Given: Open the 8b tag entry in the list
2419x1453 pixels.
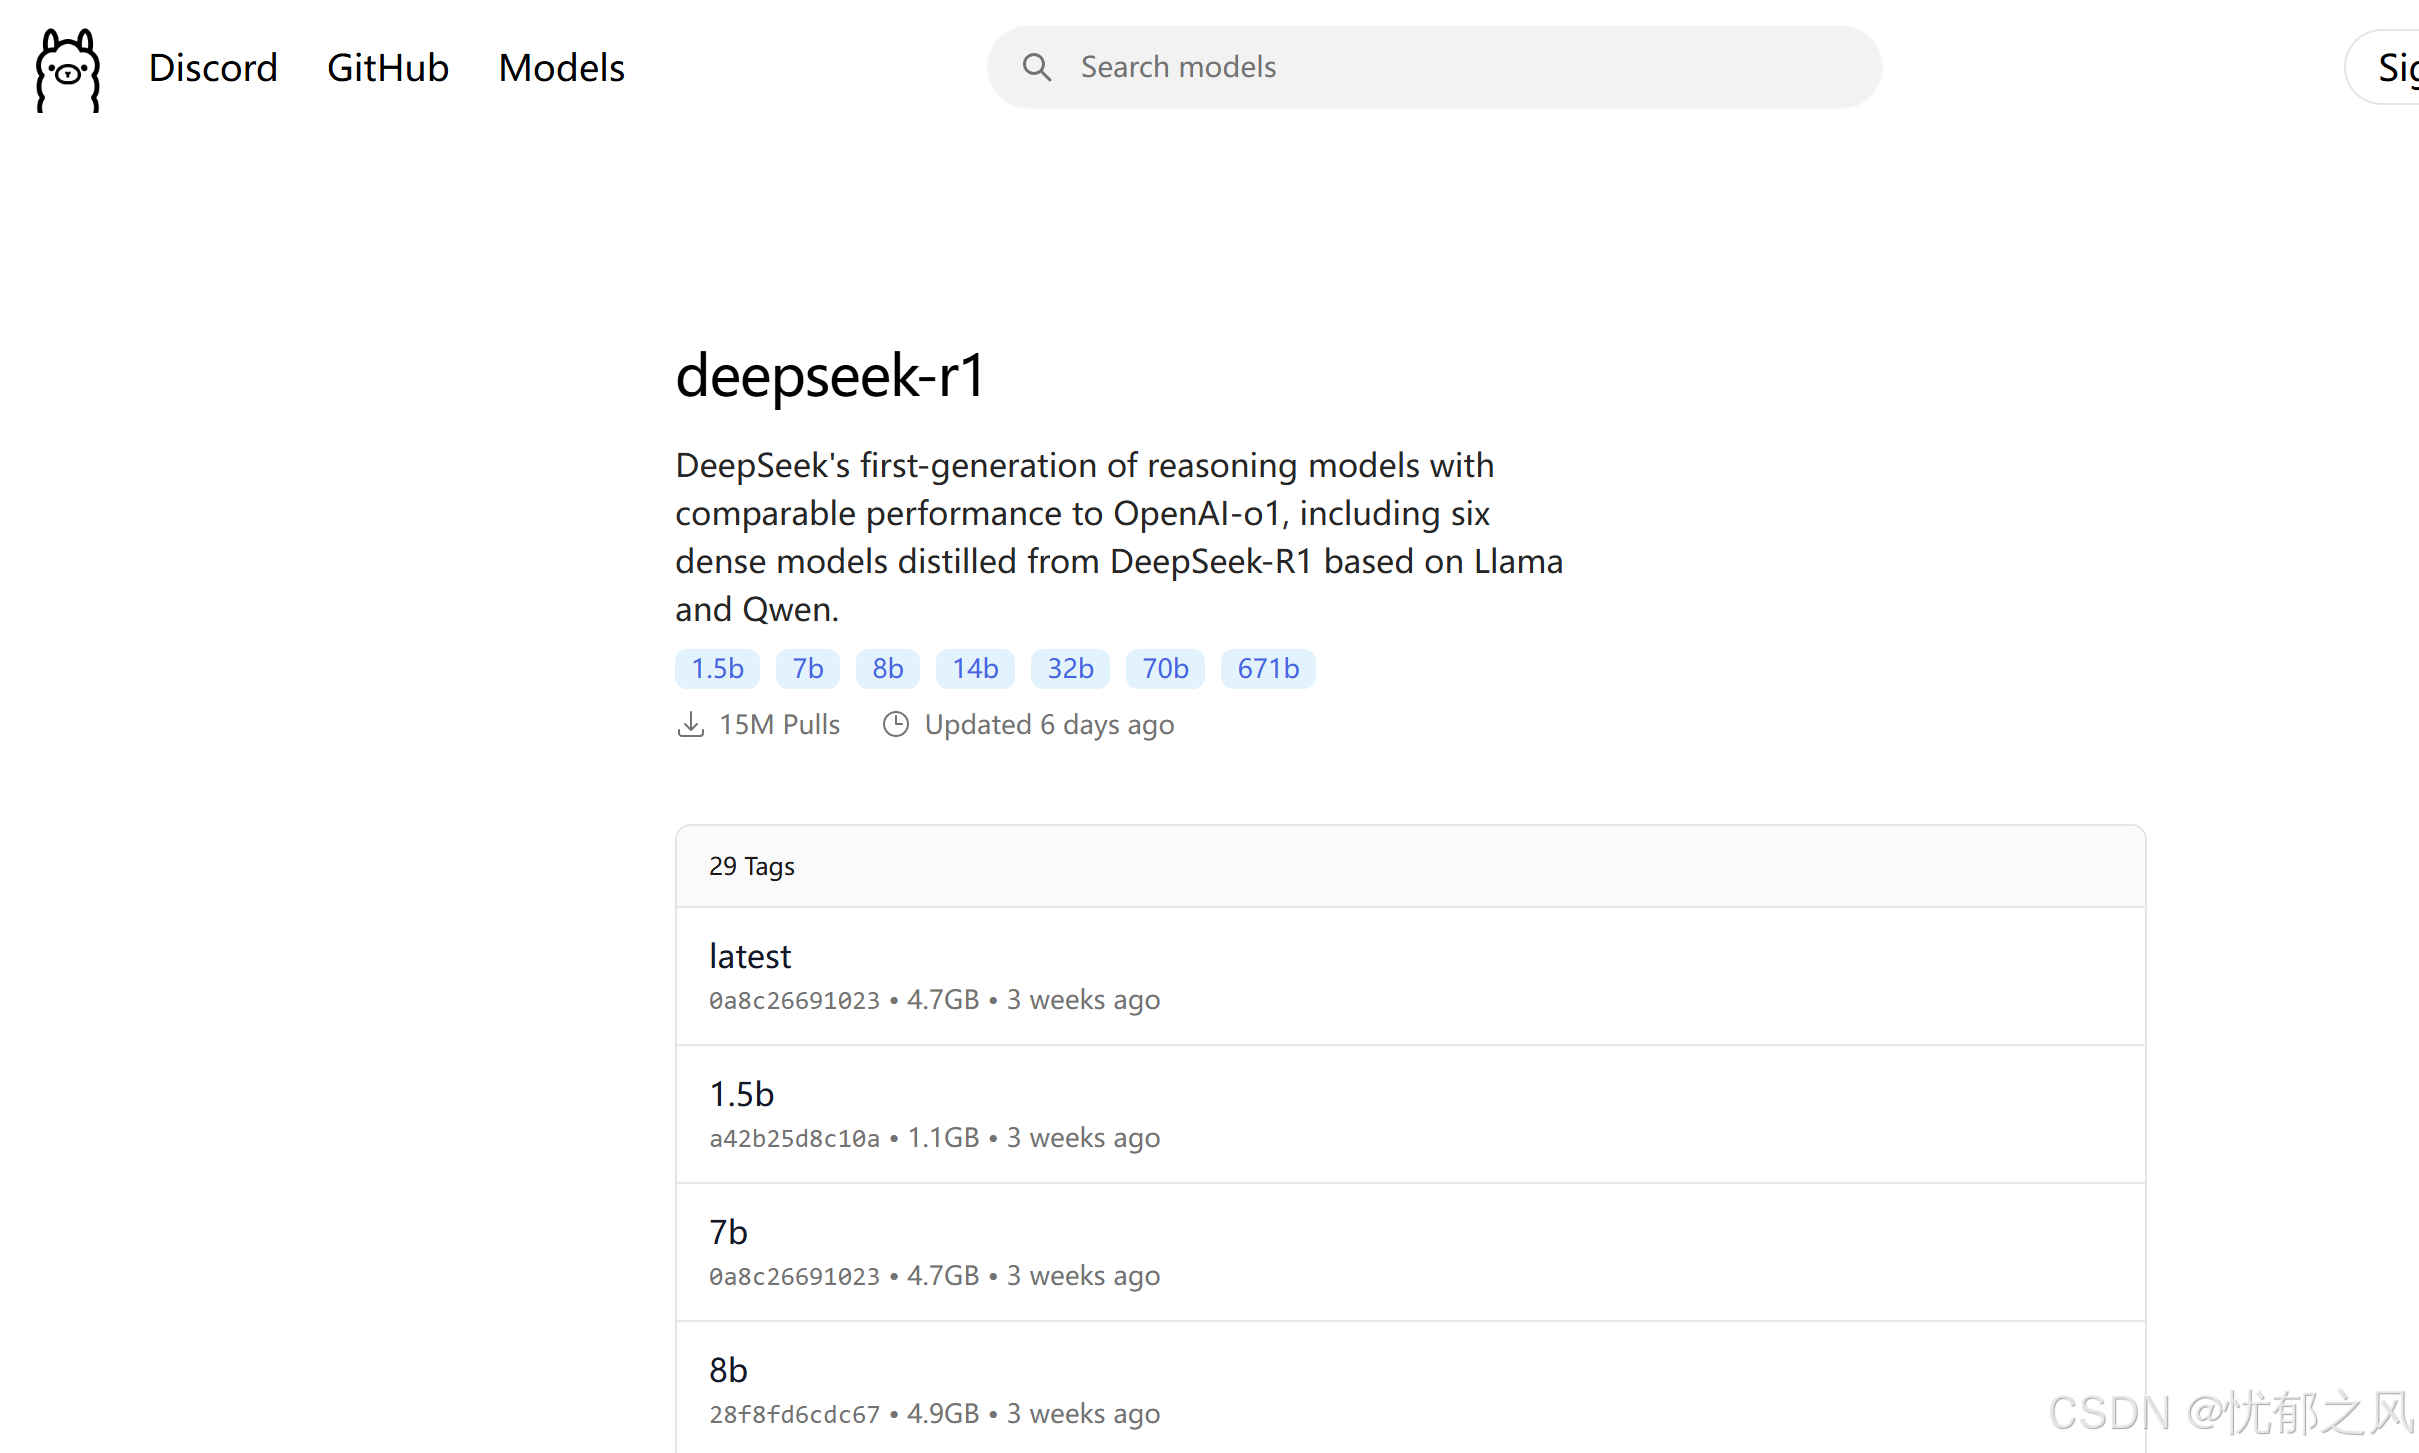Looking at the screenshot, I should pyautogui.click(x=727, y=1370).
